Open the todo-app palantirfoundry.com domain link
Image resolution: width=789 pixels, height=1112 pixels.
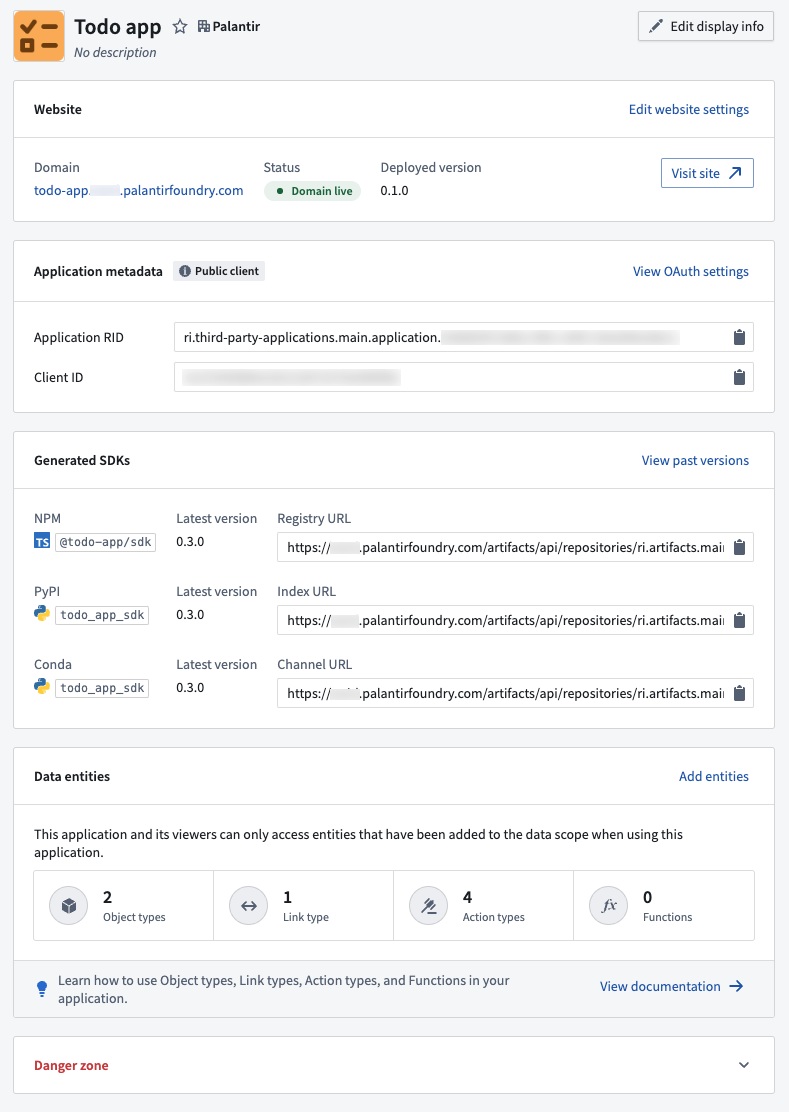point(138,190)
